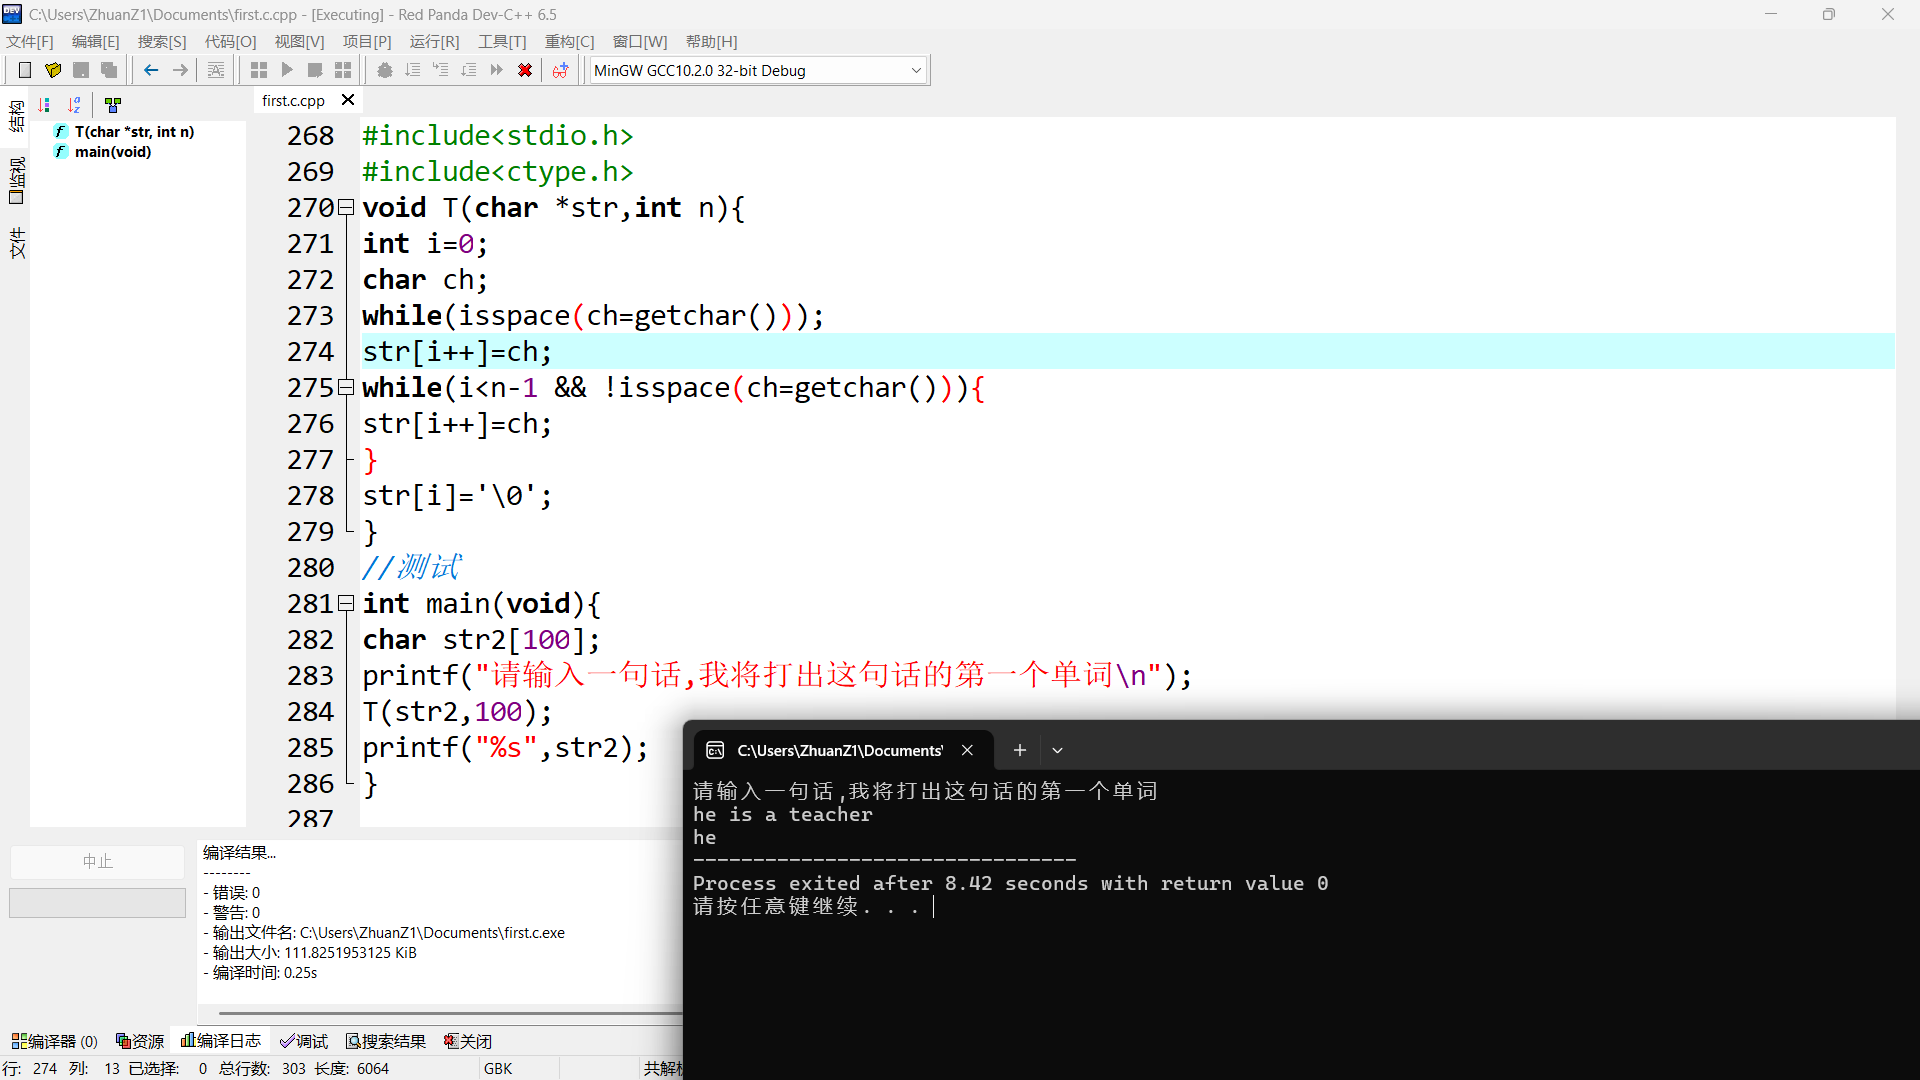Select main(void) in class browser

coord(113,152)
